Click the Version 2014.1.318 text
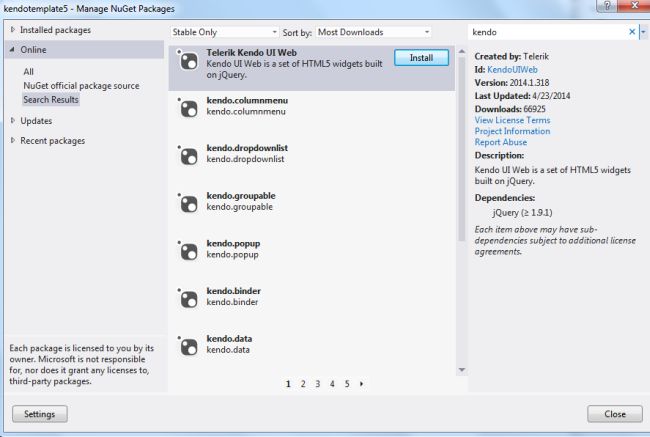The height and width of the screenshot is (437, 650). click(x=512, y=83)
